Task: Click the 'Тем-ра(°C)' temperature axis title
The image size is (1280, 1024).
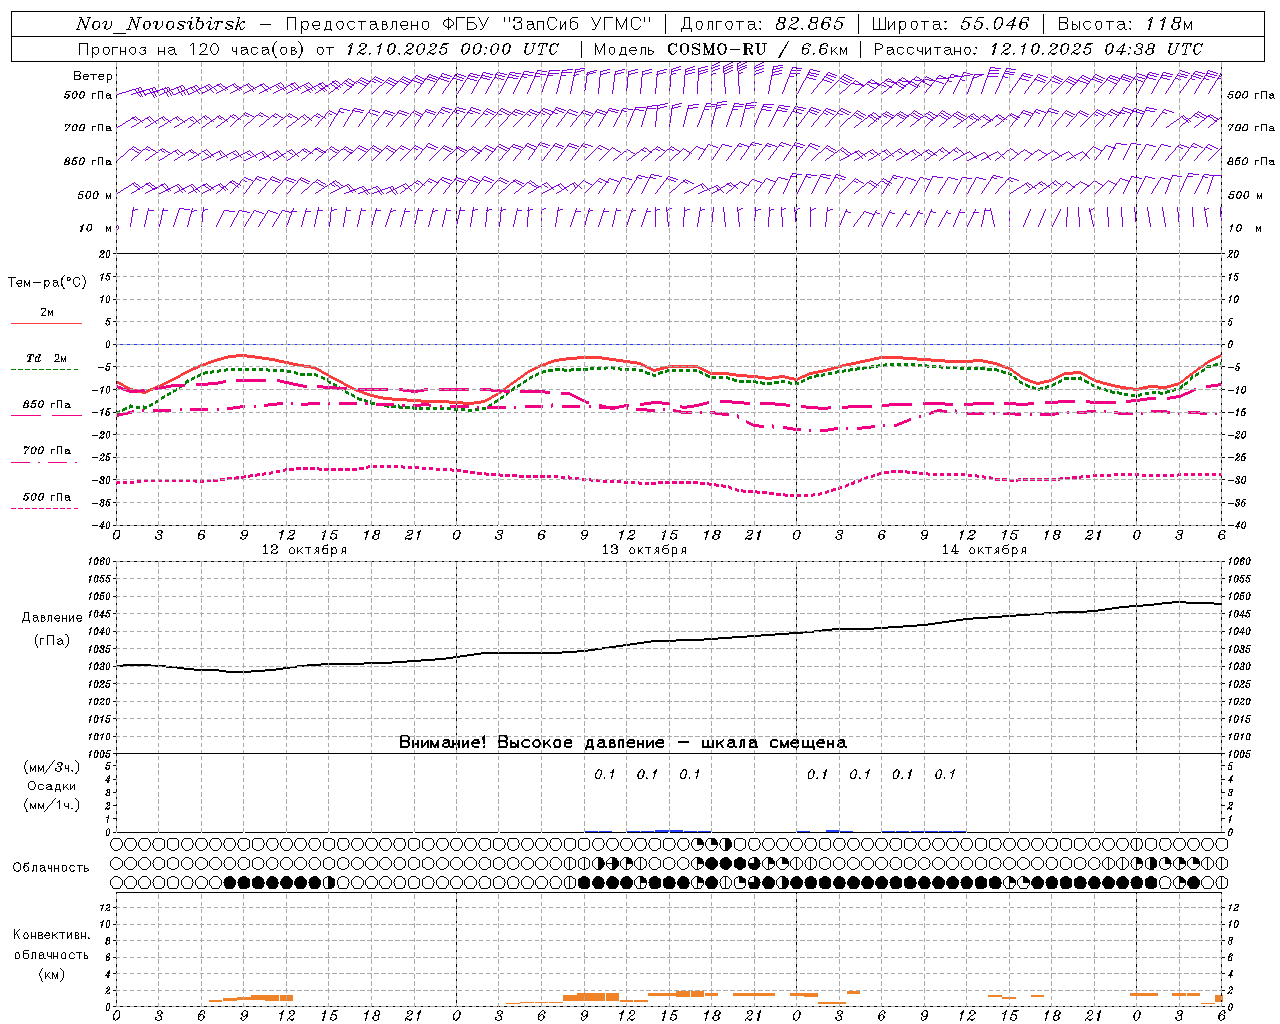Action: [x=47, y=283]
